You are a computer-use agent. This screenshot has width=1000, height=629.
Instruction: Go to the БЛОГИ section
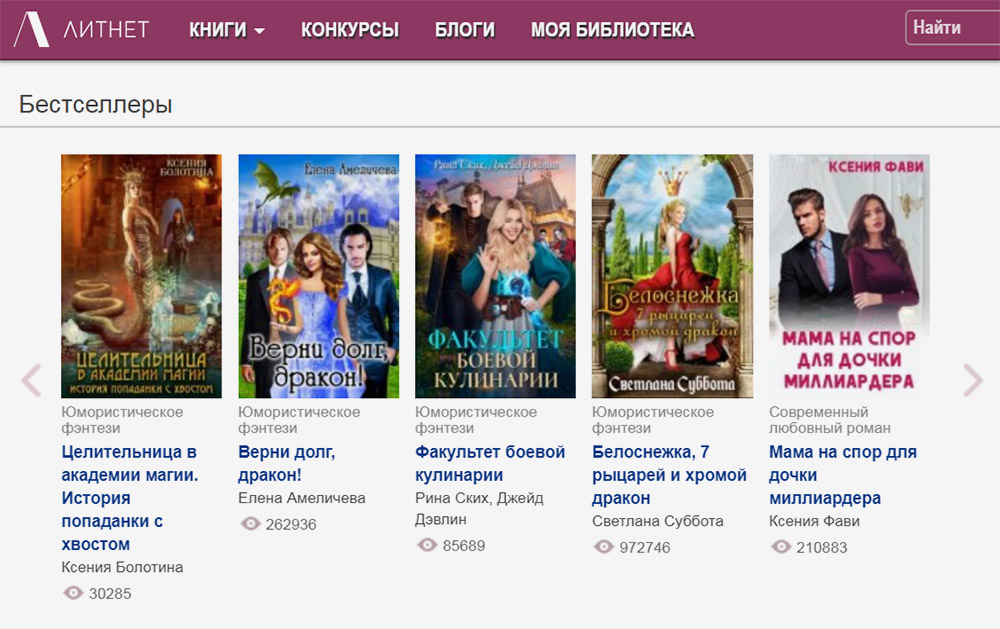pos(465,30)
